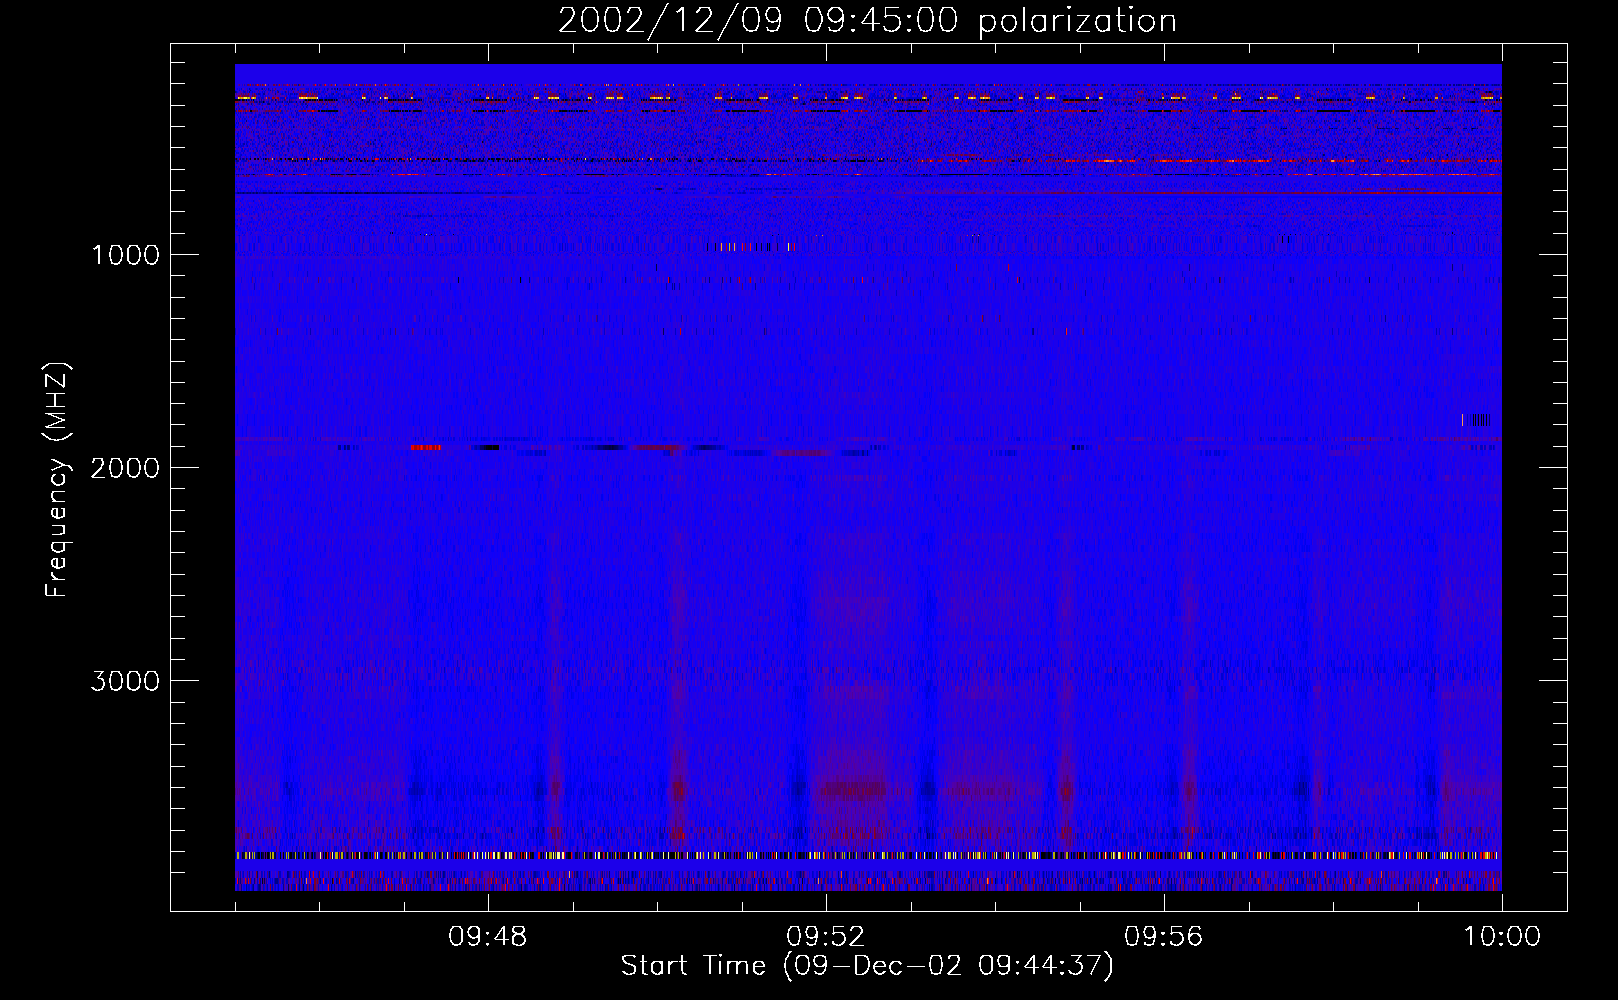Click the 09:48 time tick label
1618x1000 pixels.
(488, 937)
